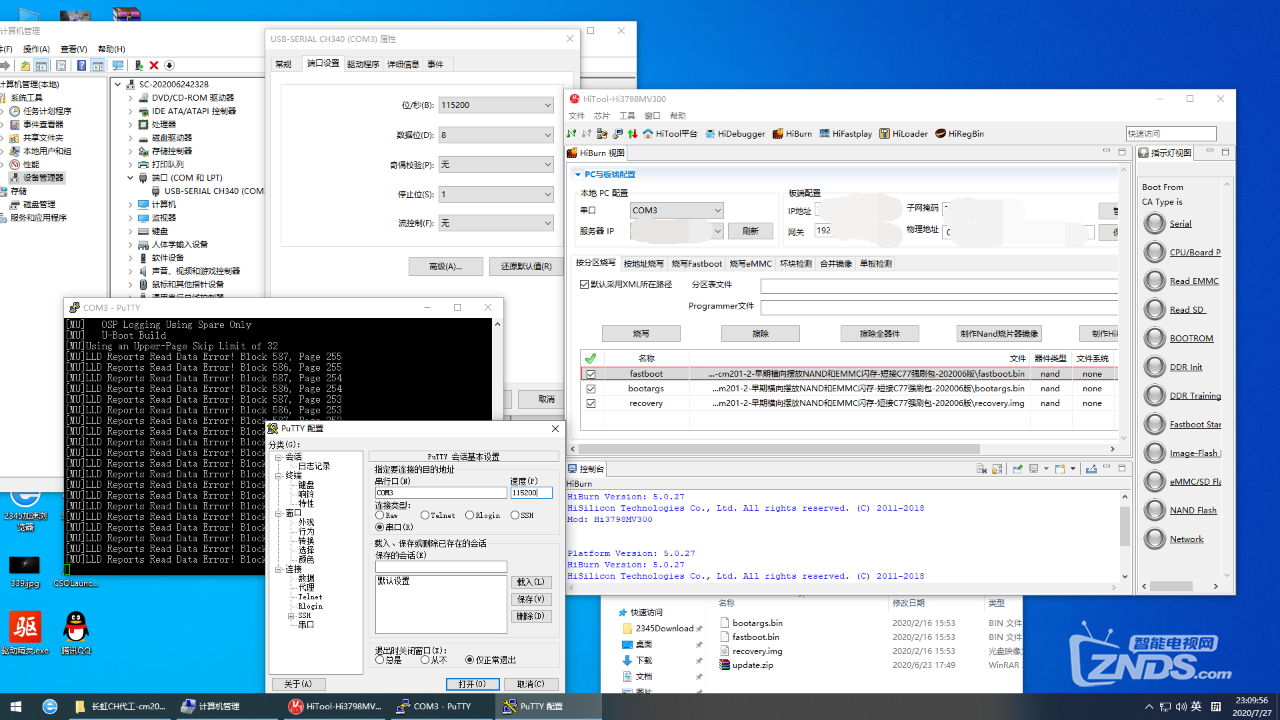Click 擦除全器件 button in HiBurn
Screen dimensions: 1280x720
[879, 334]
